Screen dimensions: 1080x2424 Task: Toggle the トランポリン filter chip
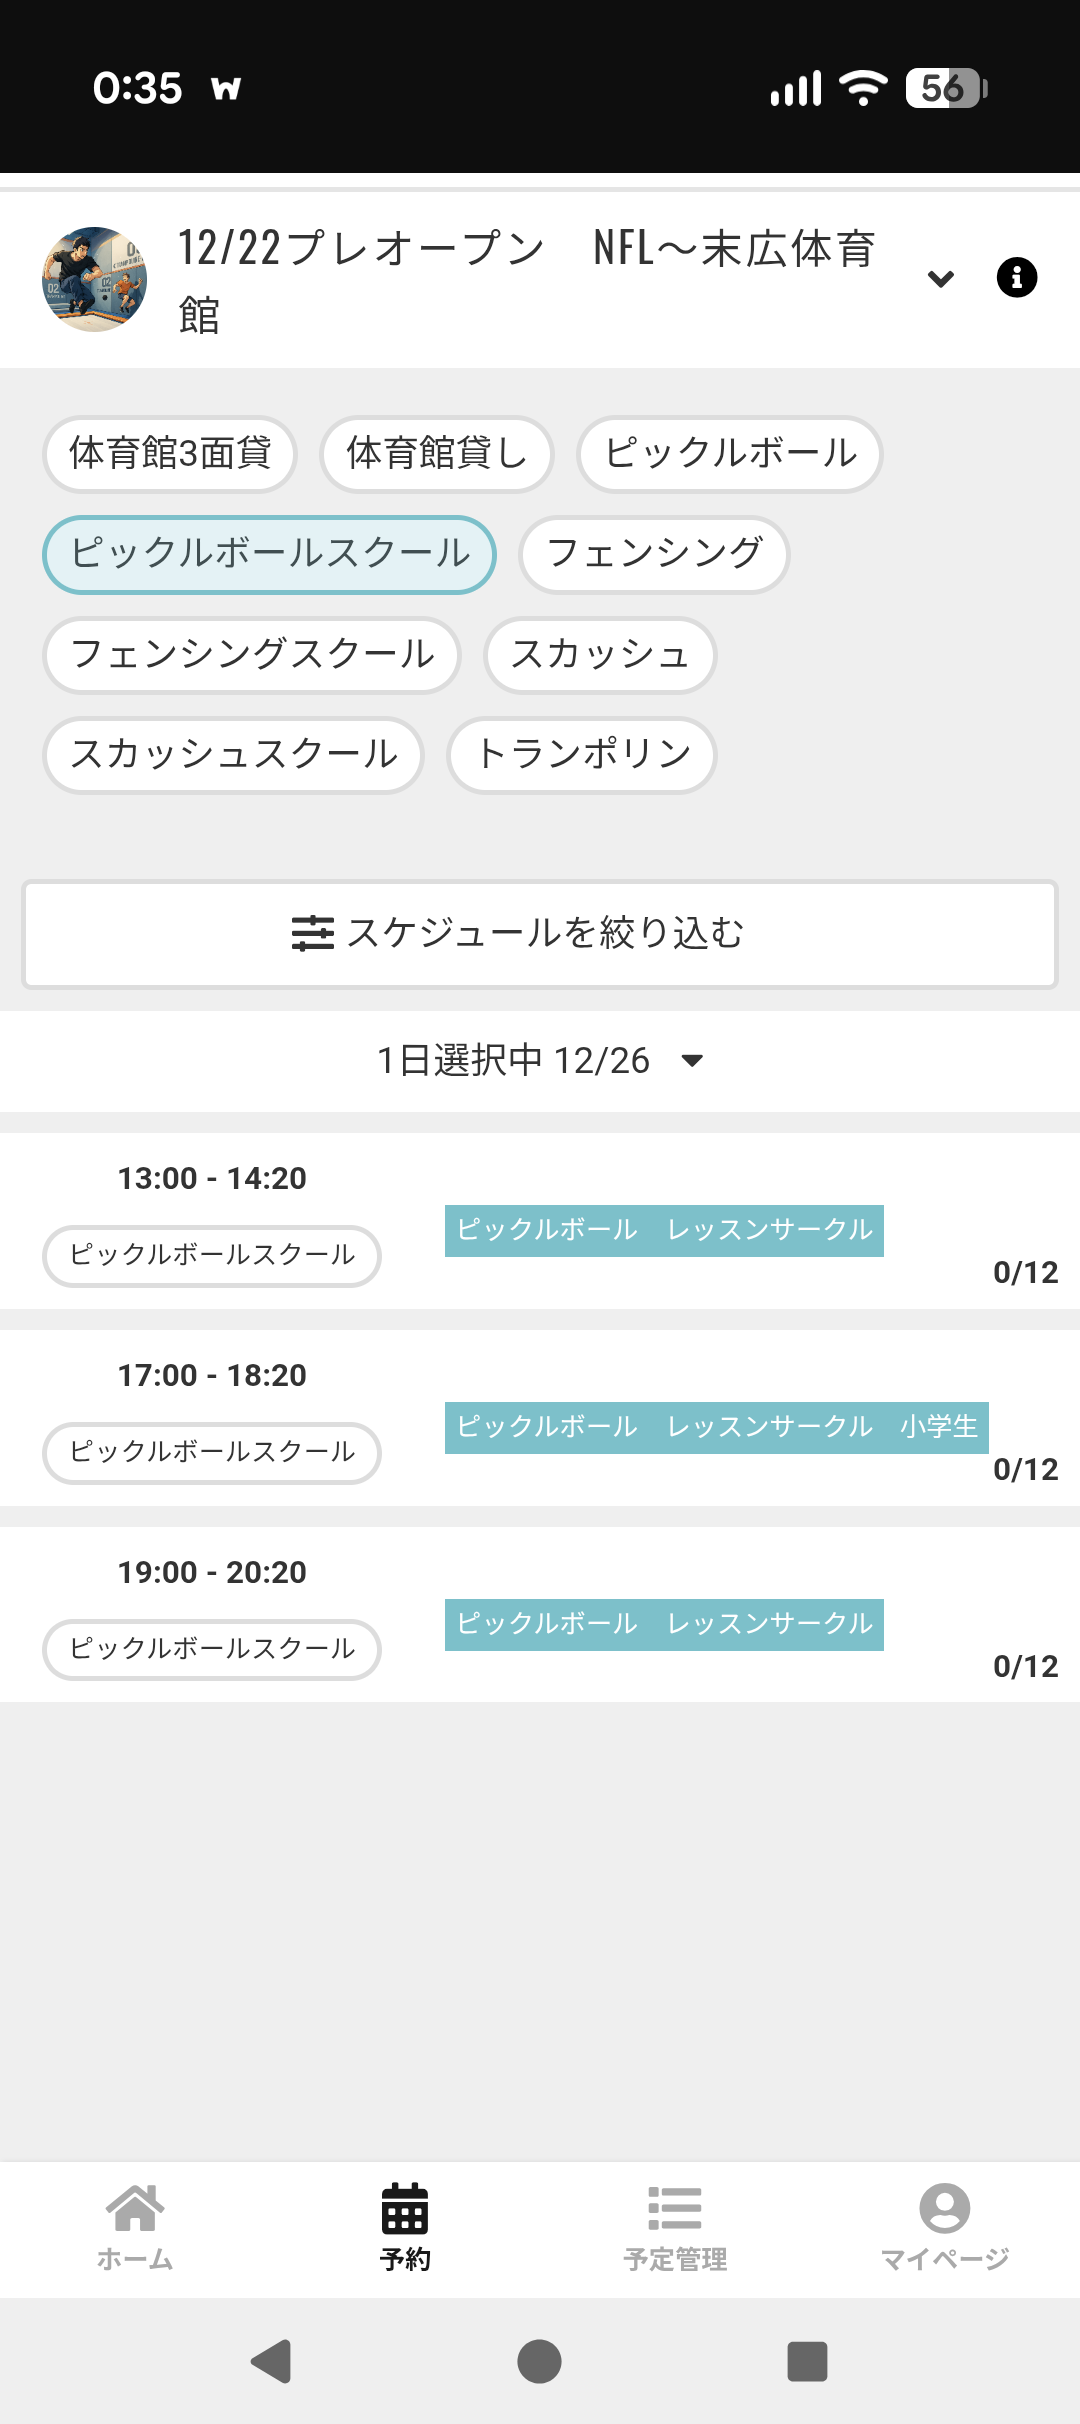pos(582,755)
